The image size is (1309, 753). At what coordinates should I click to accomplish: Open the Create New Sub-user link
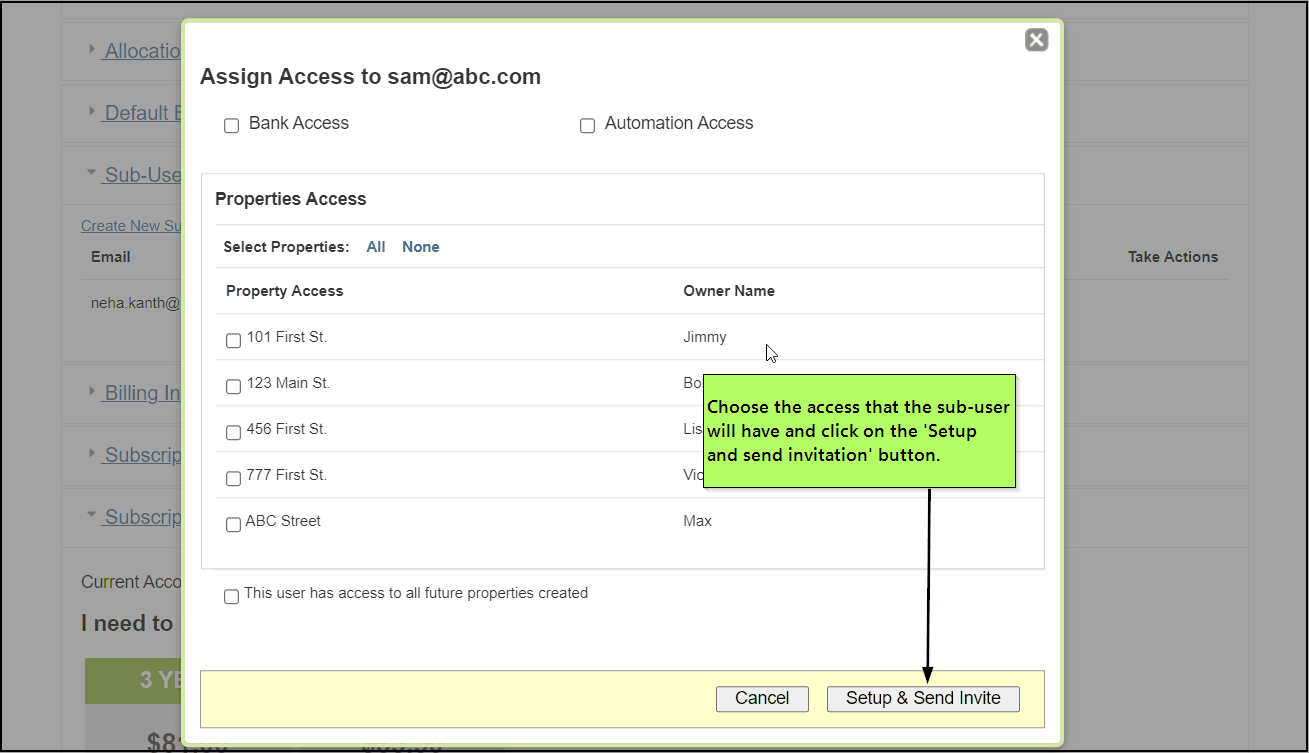point(131,226)
